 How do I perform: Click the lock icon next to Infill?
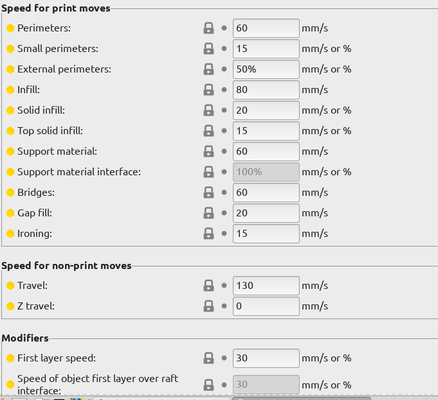209,90
